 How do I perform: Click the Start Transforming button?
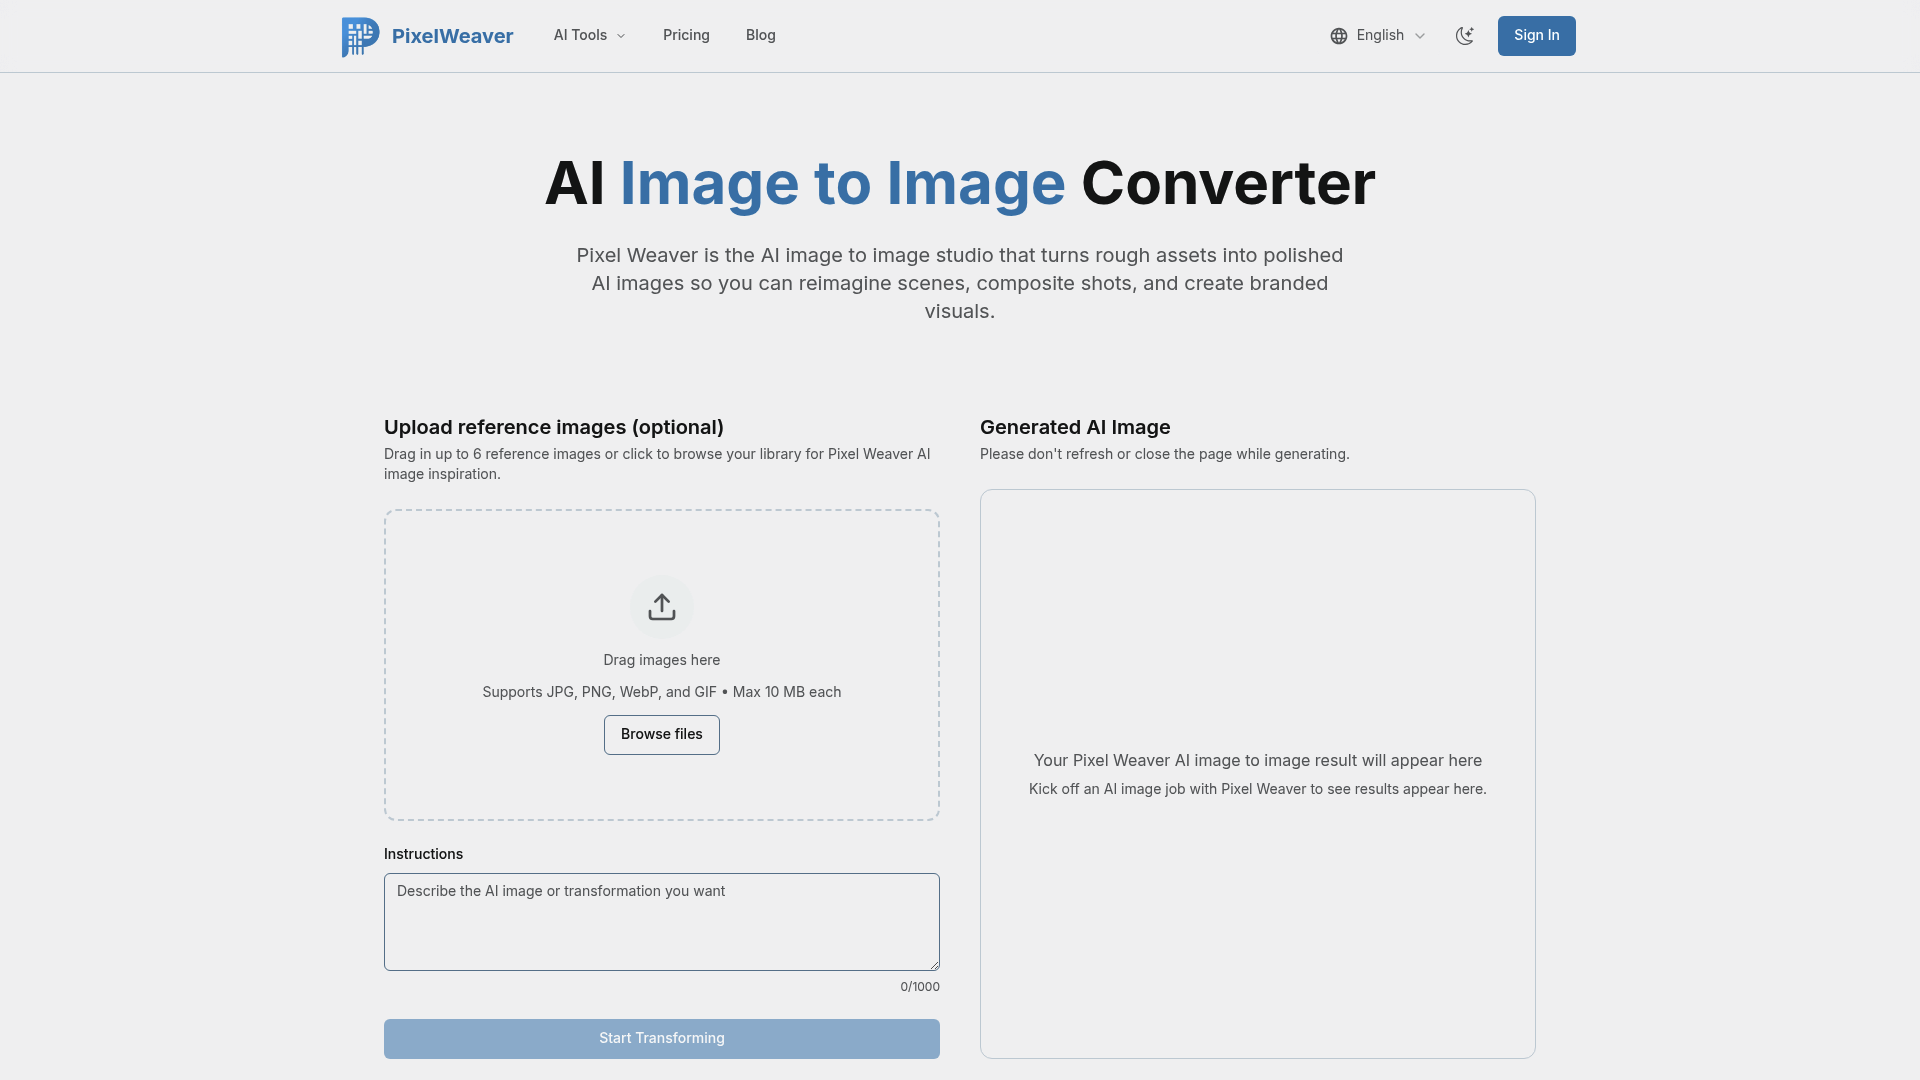coord(661,1038)
